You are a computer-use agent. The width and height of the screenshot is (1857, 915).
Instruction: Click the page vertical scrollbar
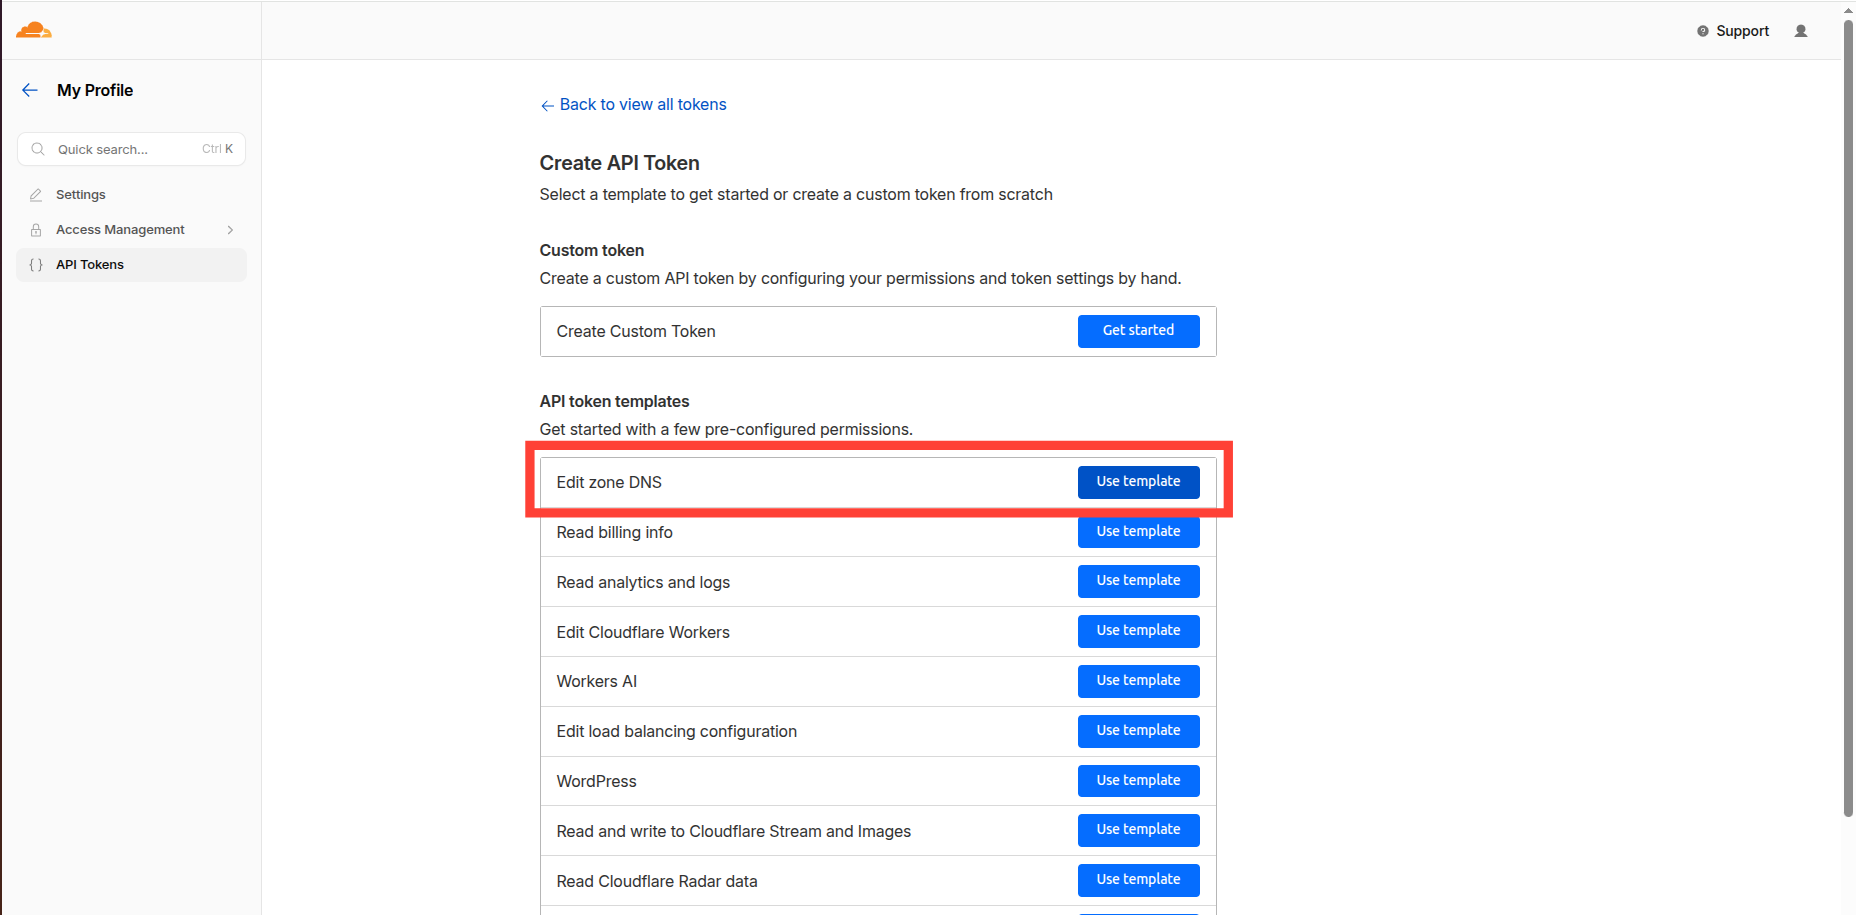[1848, 418]
